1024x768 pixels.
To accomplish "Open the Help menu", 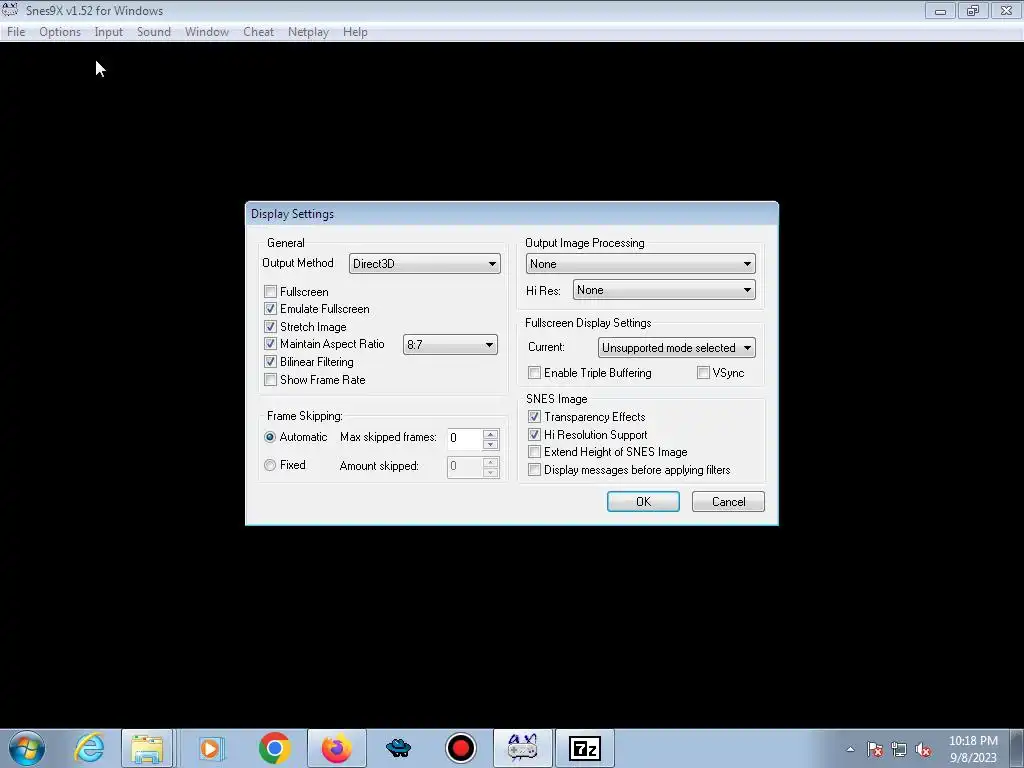I will click(x=355, y=31).
